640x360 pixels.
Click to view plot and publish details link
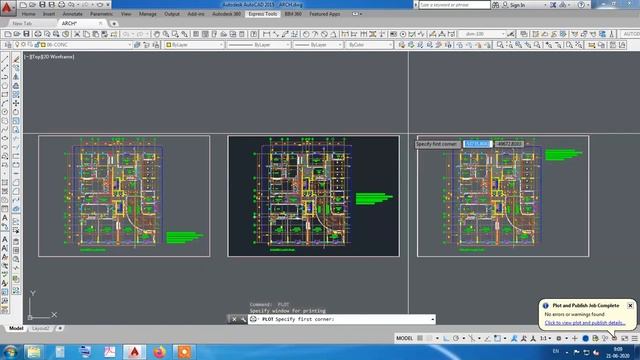[585, 323]
